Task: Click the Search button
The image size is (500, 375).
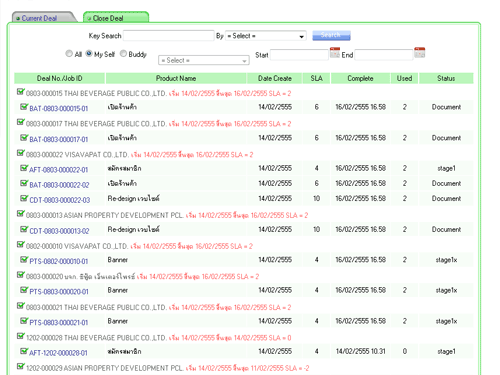Action: click(x=331, y=35)
